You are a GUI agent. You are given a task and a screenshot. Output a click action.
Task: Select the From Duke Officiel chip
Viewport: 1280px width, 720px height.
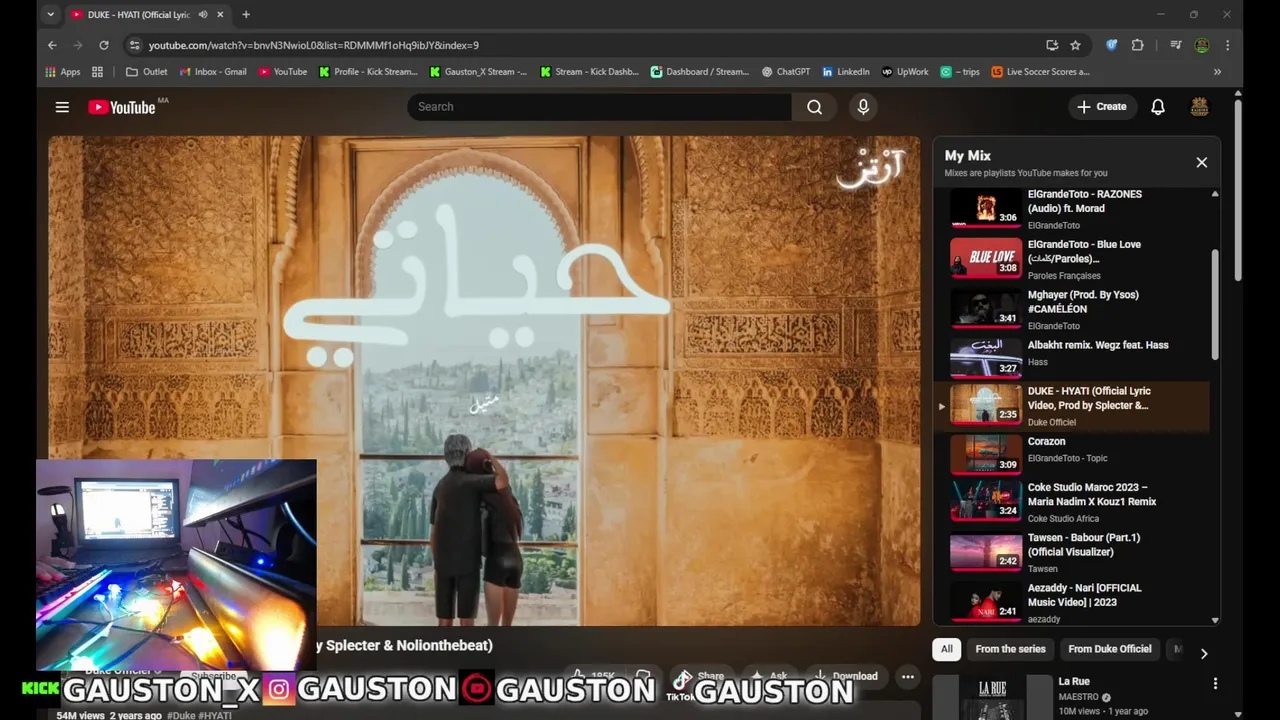1109,649
